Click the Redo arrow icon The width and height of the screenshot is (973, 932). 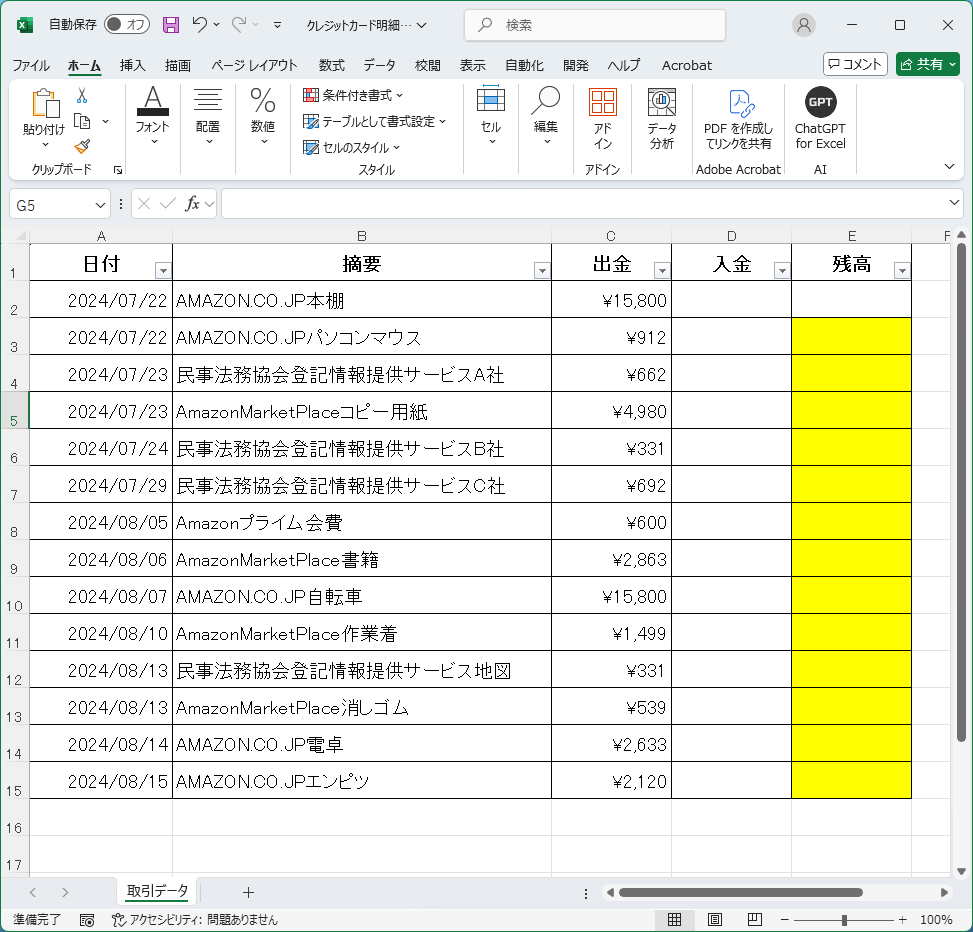tap(239, 25)
